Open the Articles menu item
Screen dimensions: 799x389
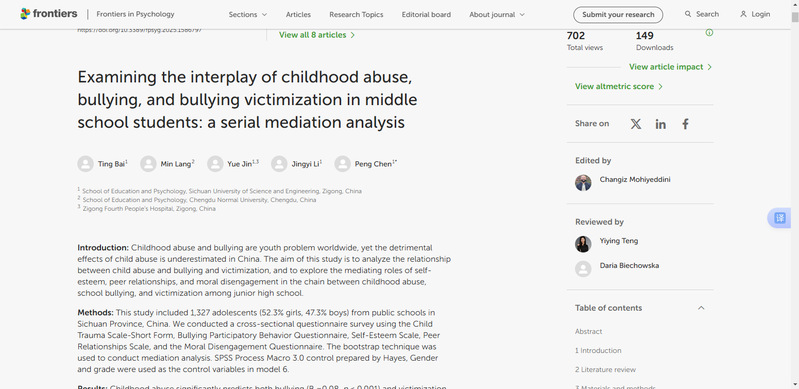click(x=298, y=14)
